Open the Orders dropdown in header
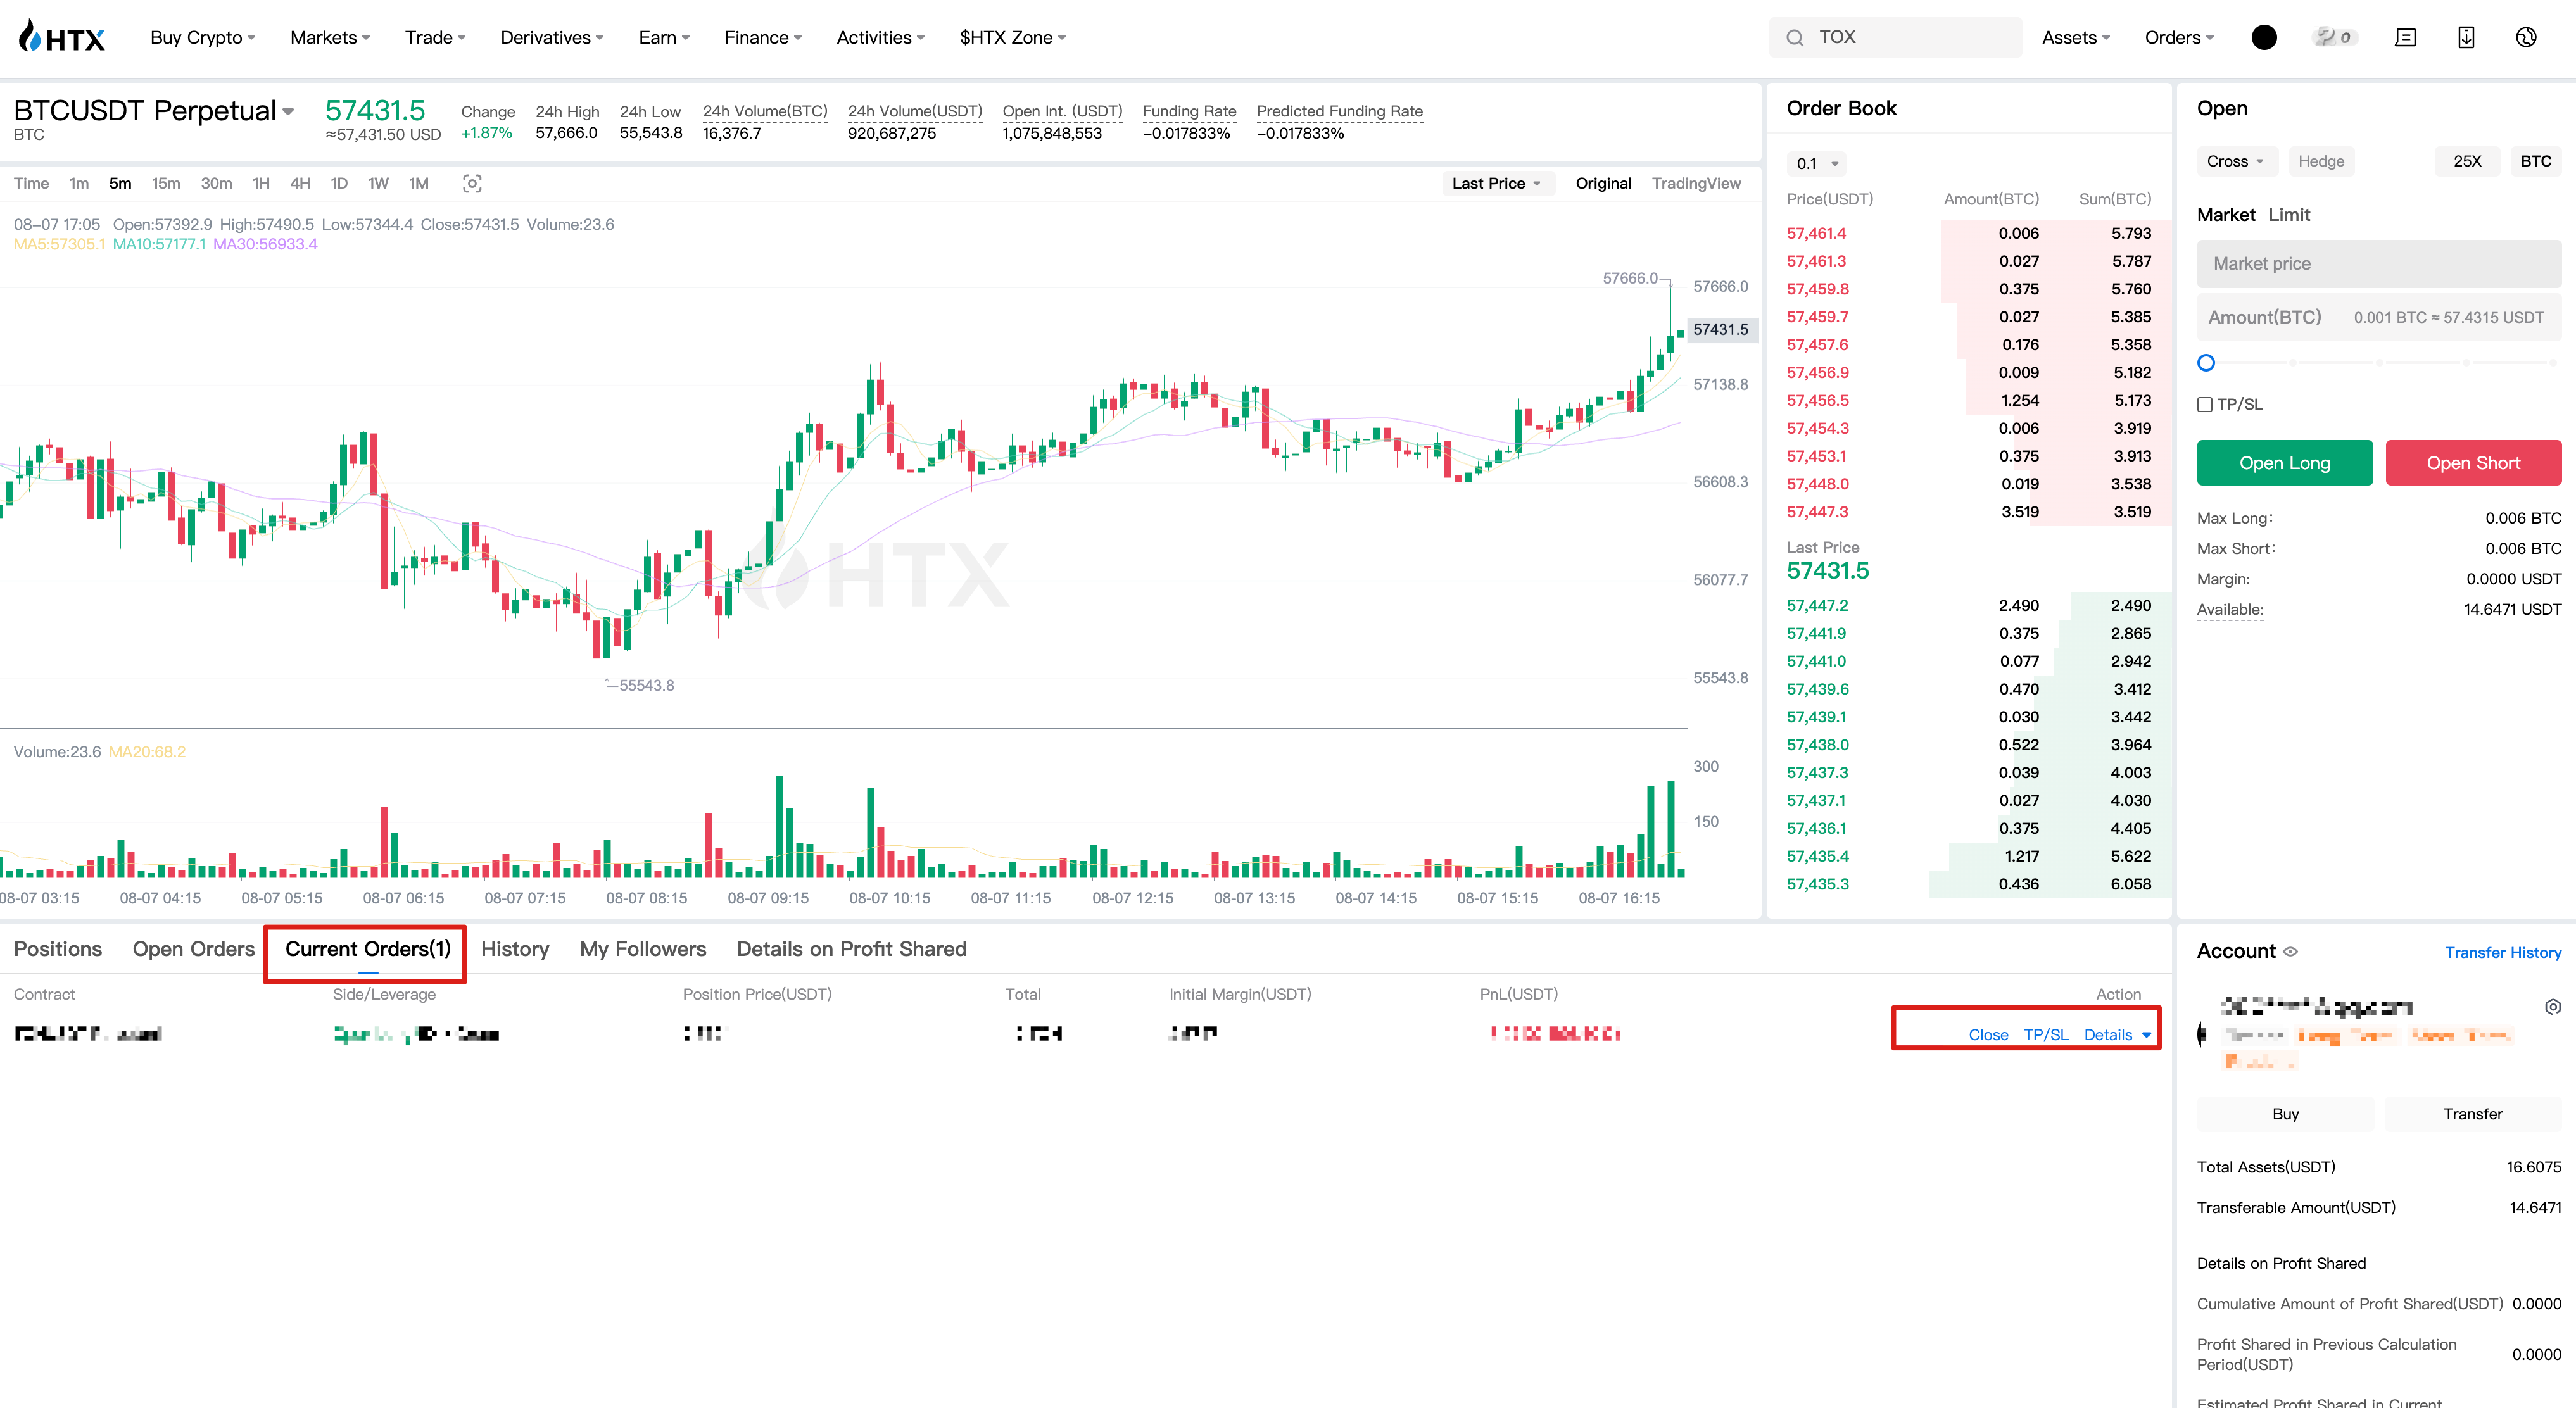2576x1408 pixels. [2179, 37]
